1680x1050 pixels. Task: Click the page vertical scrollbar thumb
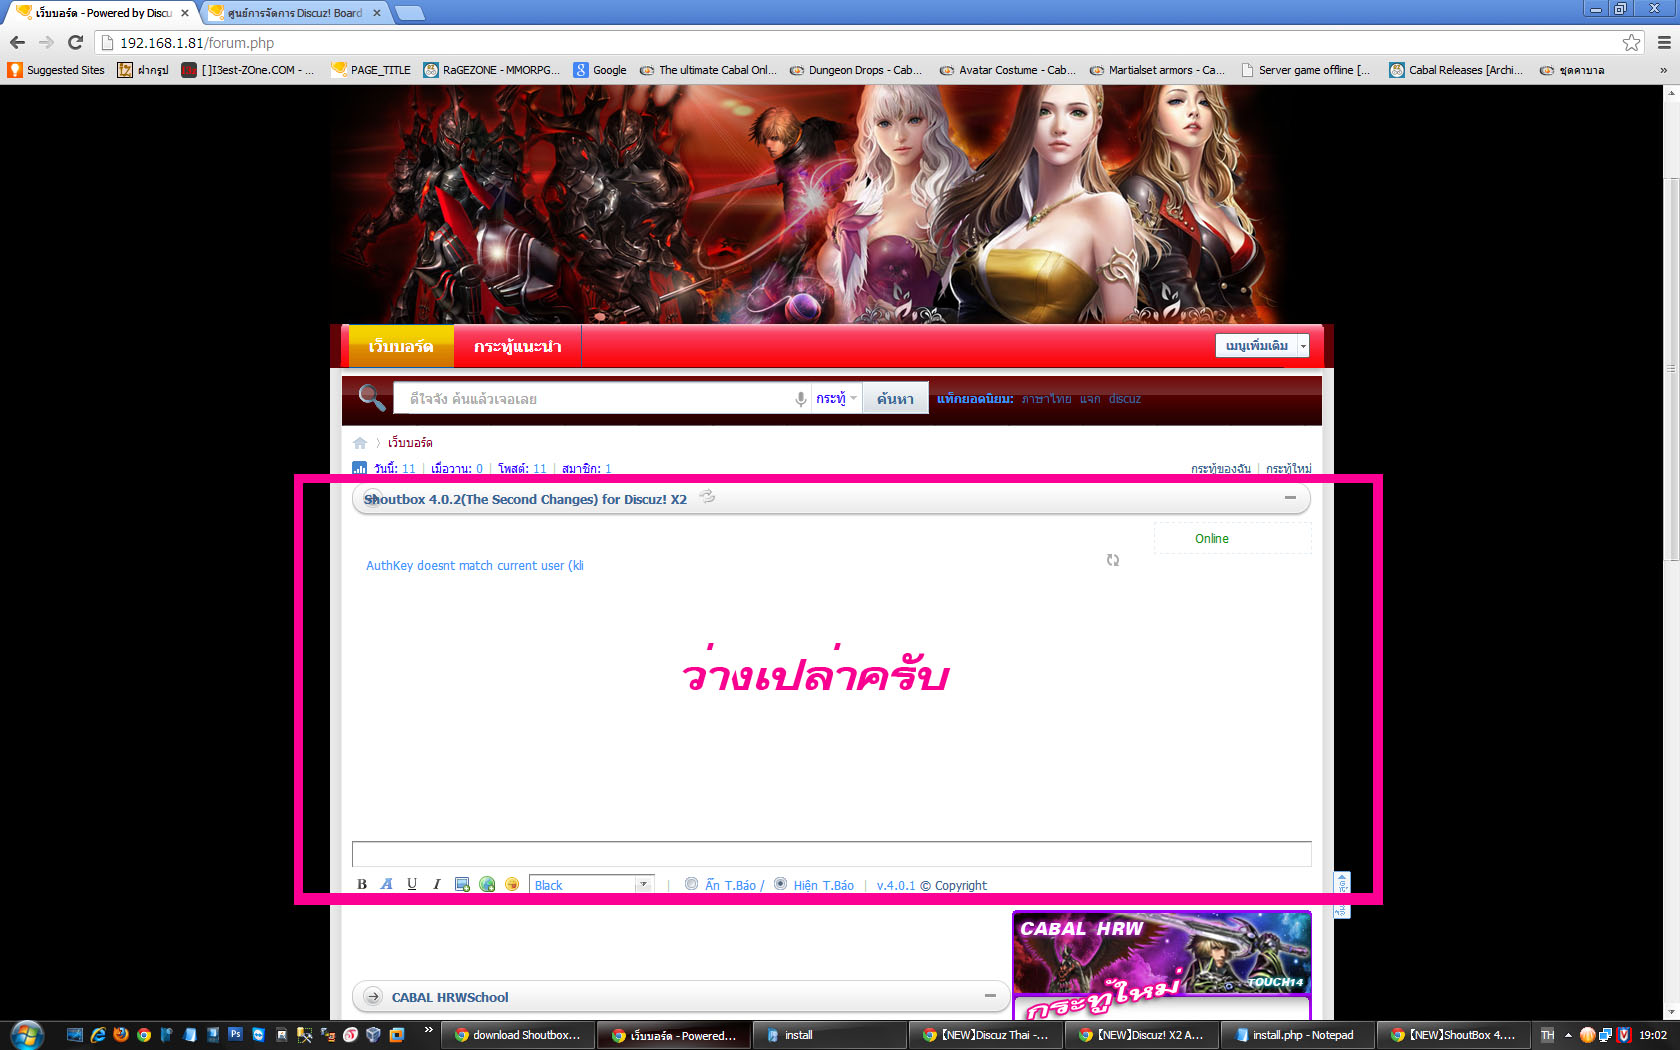(1671, 370)
